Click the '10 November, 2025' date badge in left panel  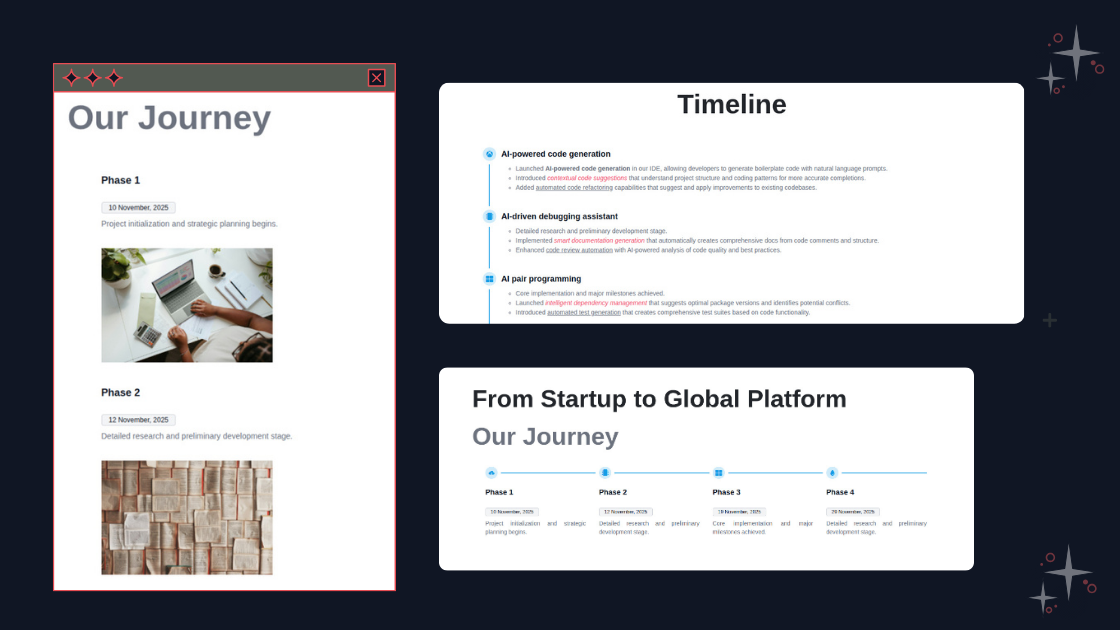click(x=138, y=208)
